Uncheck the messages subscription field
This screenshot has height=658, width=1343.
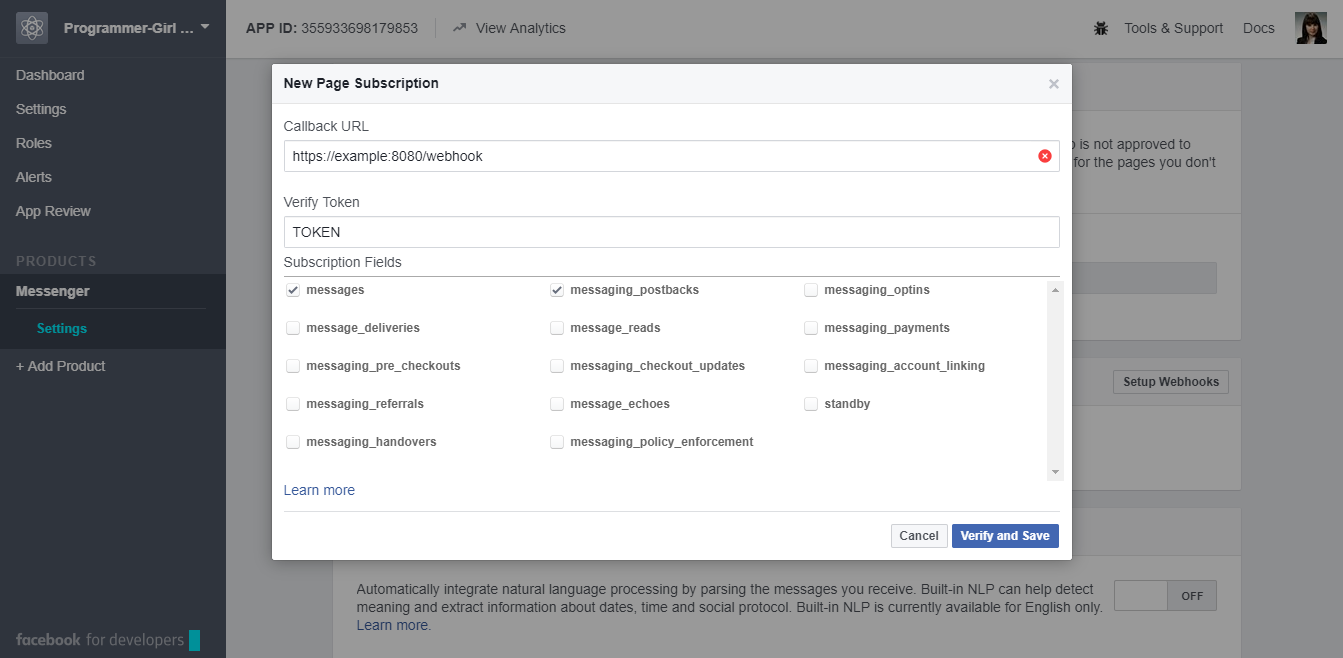(x=293, y=290)
